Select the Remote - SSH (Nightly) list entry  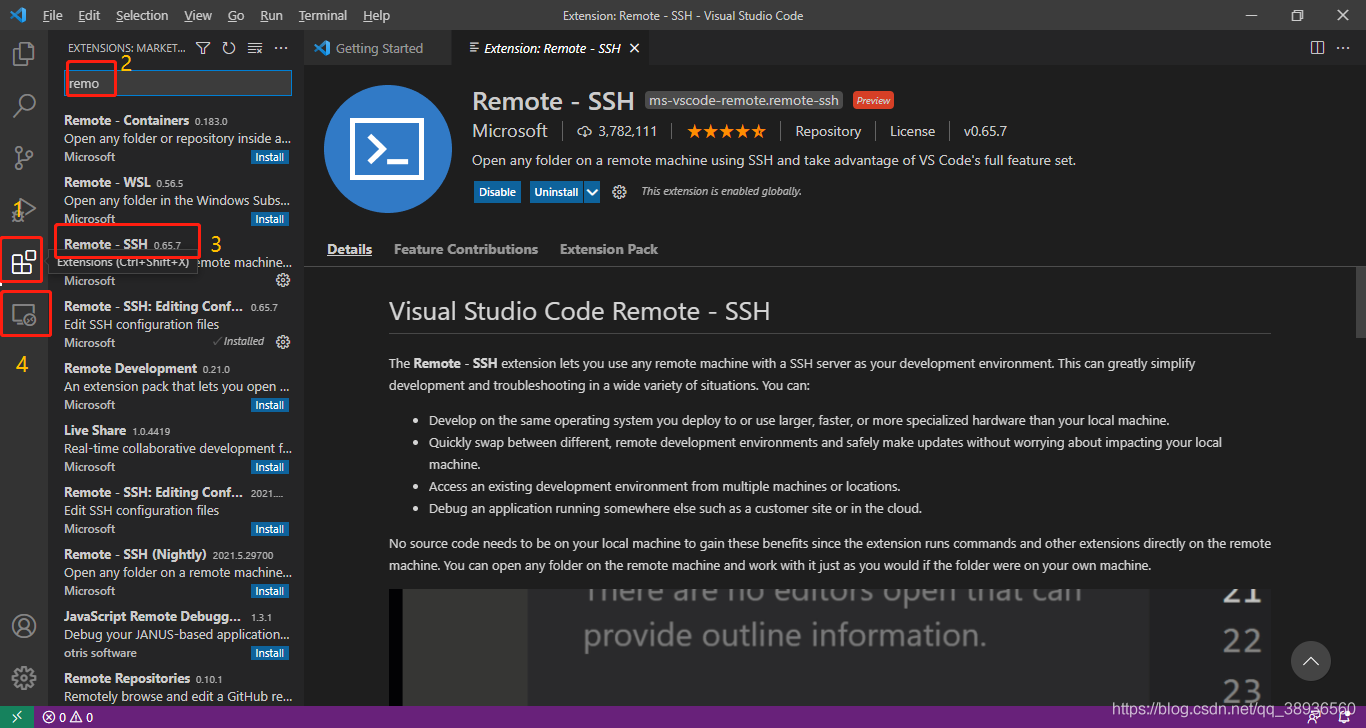pyautogui.click(x=176, y=573)
